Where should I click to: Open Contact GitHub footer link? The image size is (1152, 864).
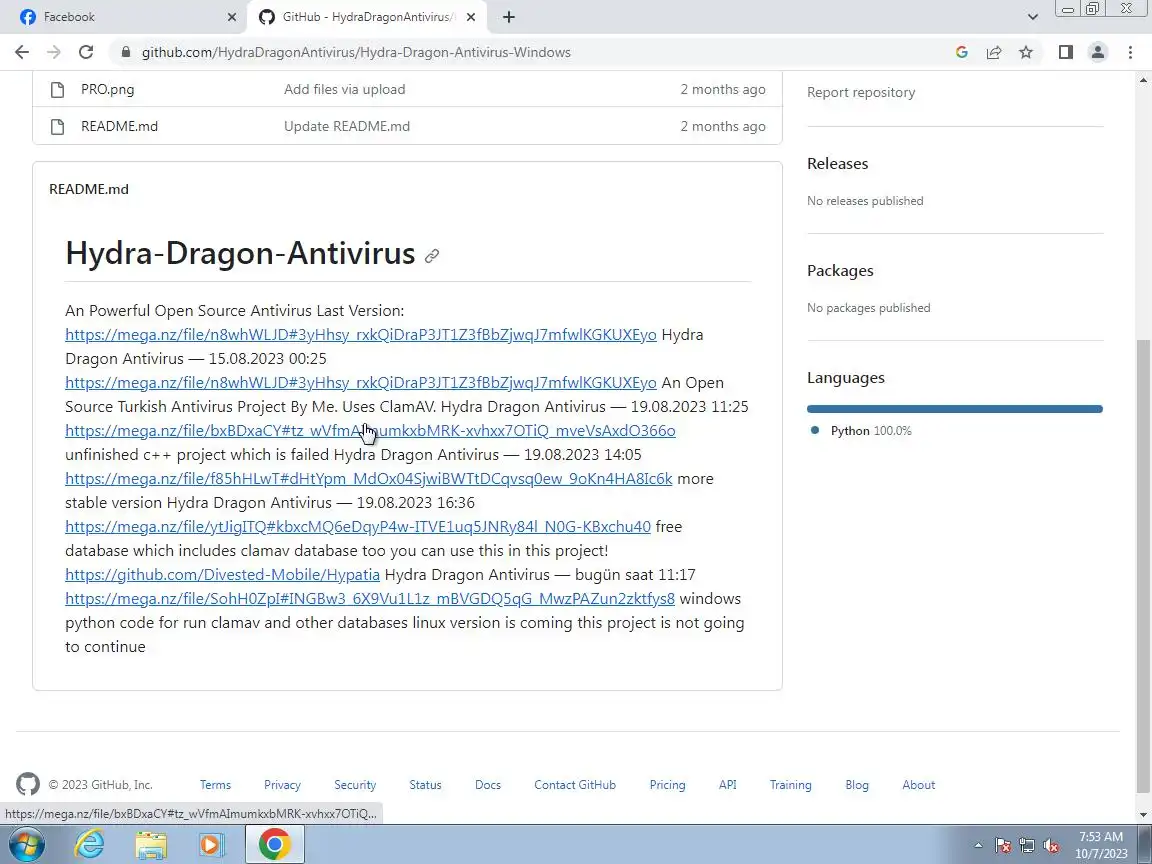click(575, 785)
